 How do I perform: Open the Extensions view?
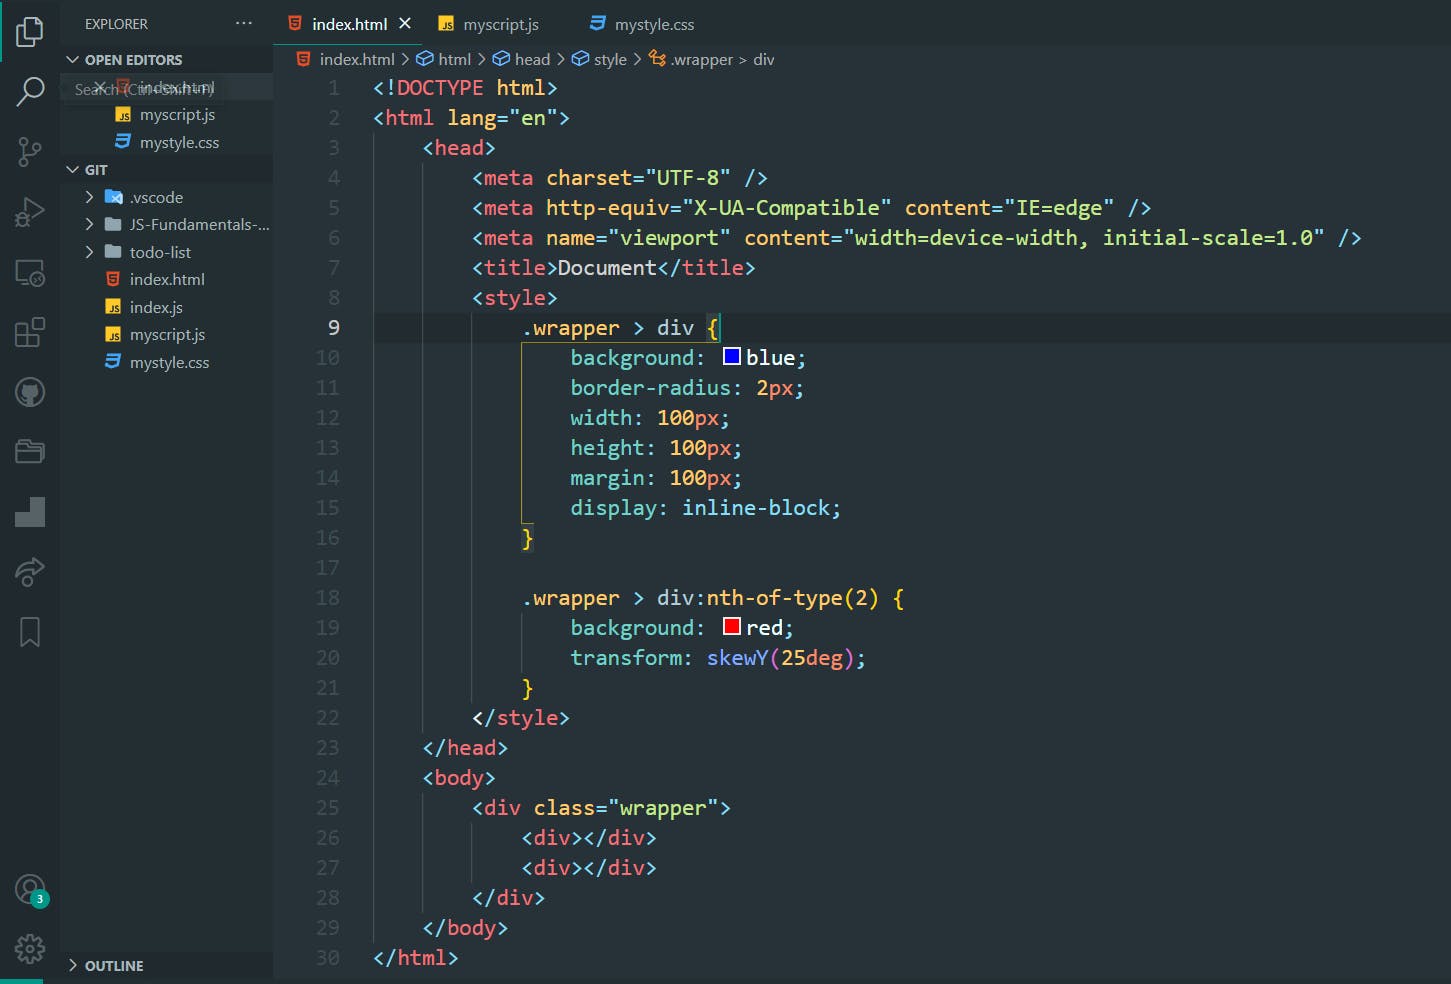click(30, 331)
